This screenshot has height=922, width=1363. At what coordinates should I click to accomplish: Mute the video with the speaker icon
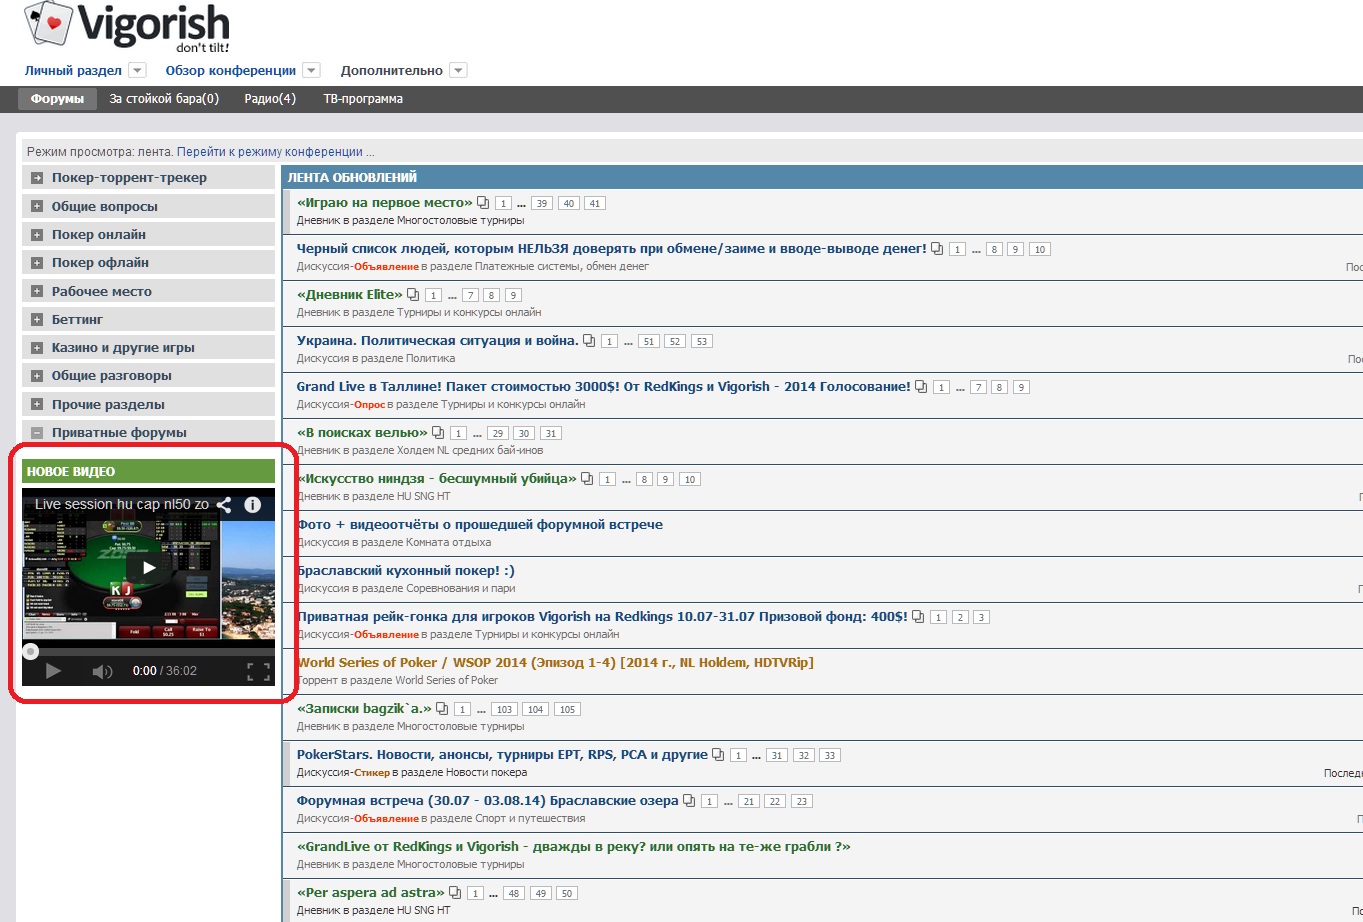pos(102,671)
